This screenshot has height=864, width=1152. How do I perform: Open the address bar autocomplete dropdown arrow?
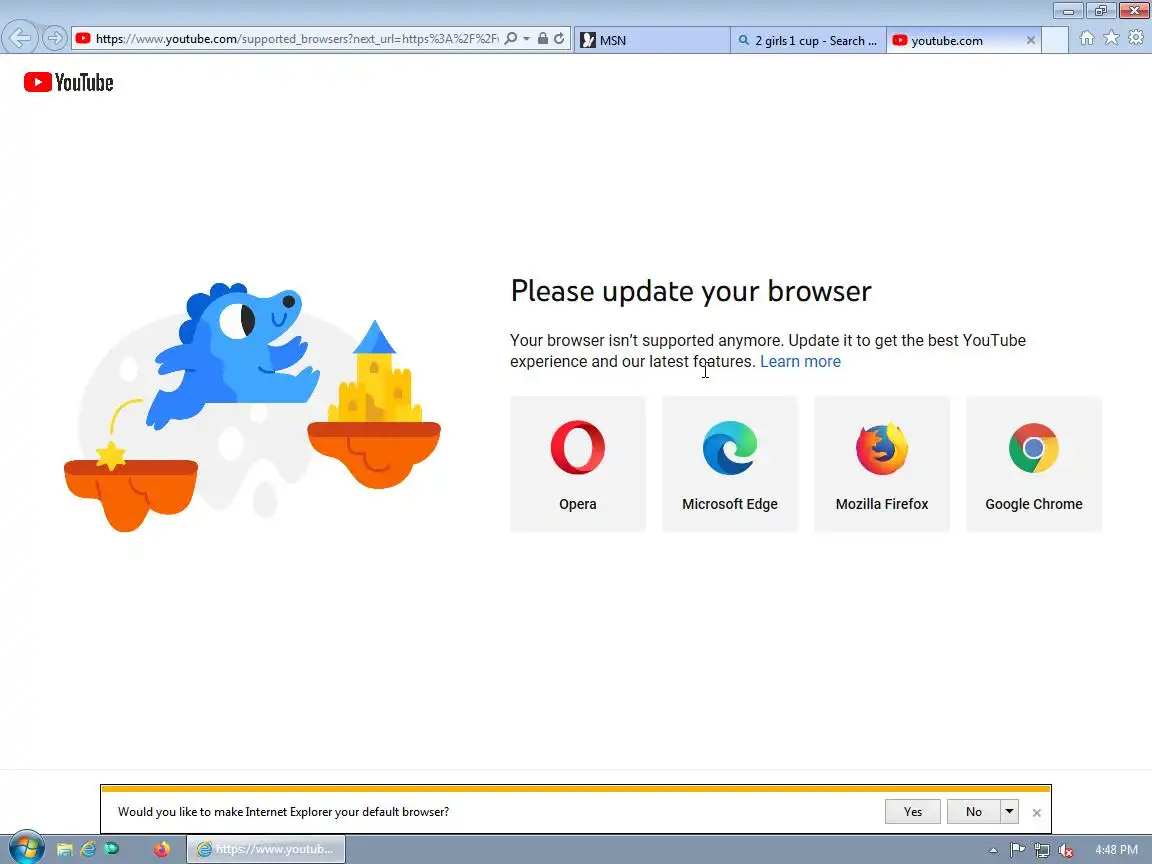click(x=527, y=38)
